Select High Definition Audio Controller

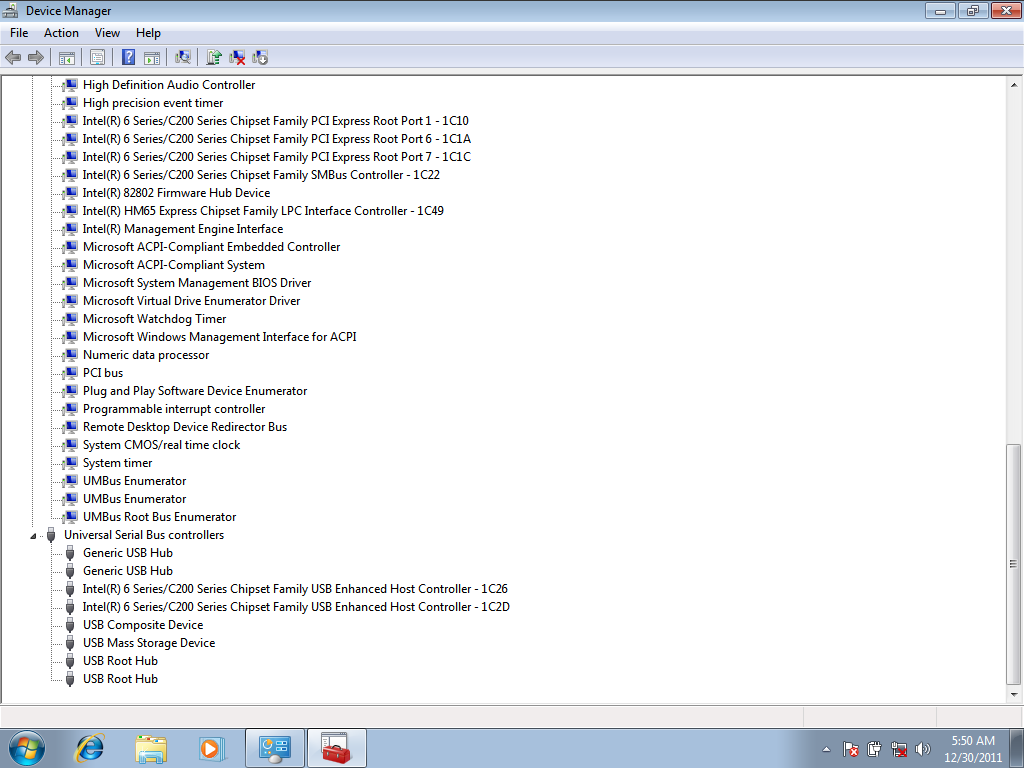click(x=169, y=85)
